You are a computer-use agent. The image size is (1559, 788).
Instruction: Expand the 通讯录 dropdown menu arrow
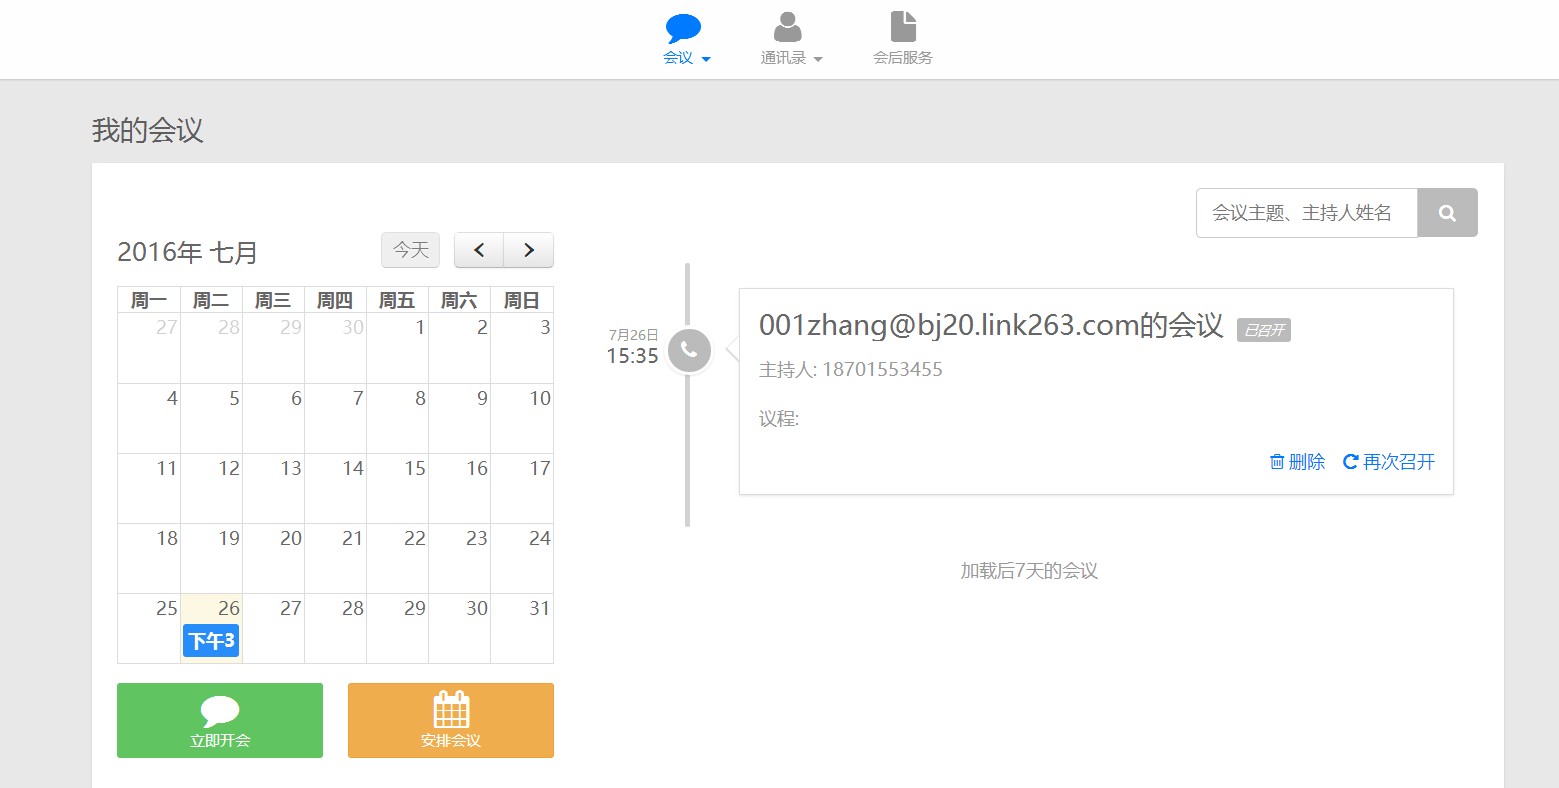pos(818,59)
